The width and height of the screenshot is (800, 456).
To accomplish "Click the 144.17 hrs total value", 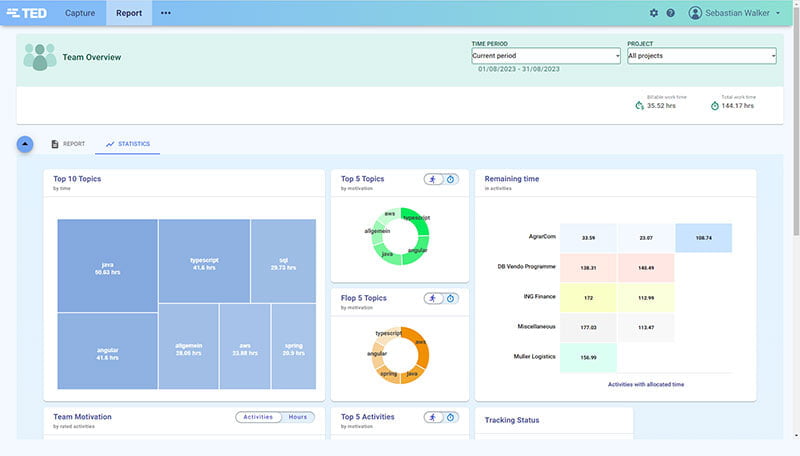I will [x=737, y=106].
